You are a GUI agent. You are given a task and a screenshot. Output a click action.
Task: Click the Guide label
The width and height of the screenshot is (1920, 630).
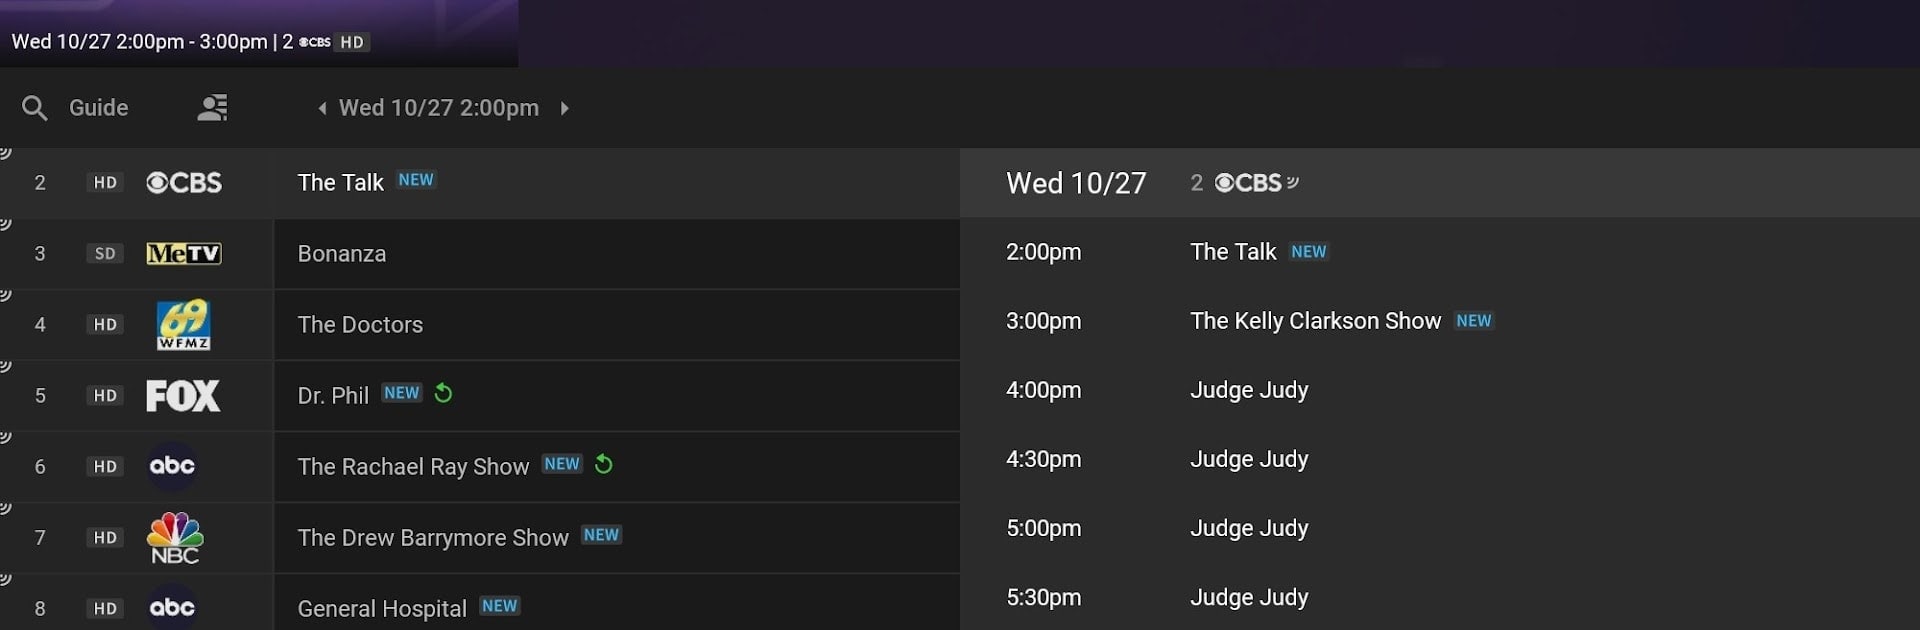[x=98, y=108]
